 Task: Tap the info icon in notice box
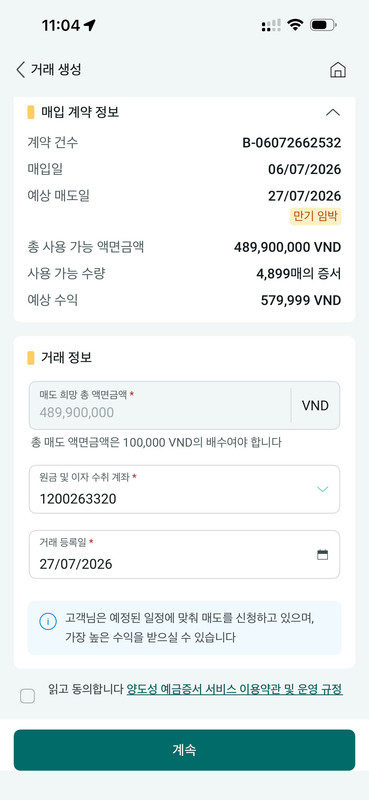tap(48, 621)
